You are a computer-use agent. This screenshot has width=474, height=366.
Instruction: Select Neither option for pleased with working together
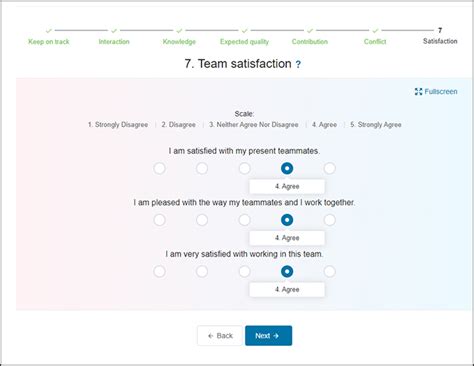point(245,220)
